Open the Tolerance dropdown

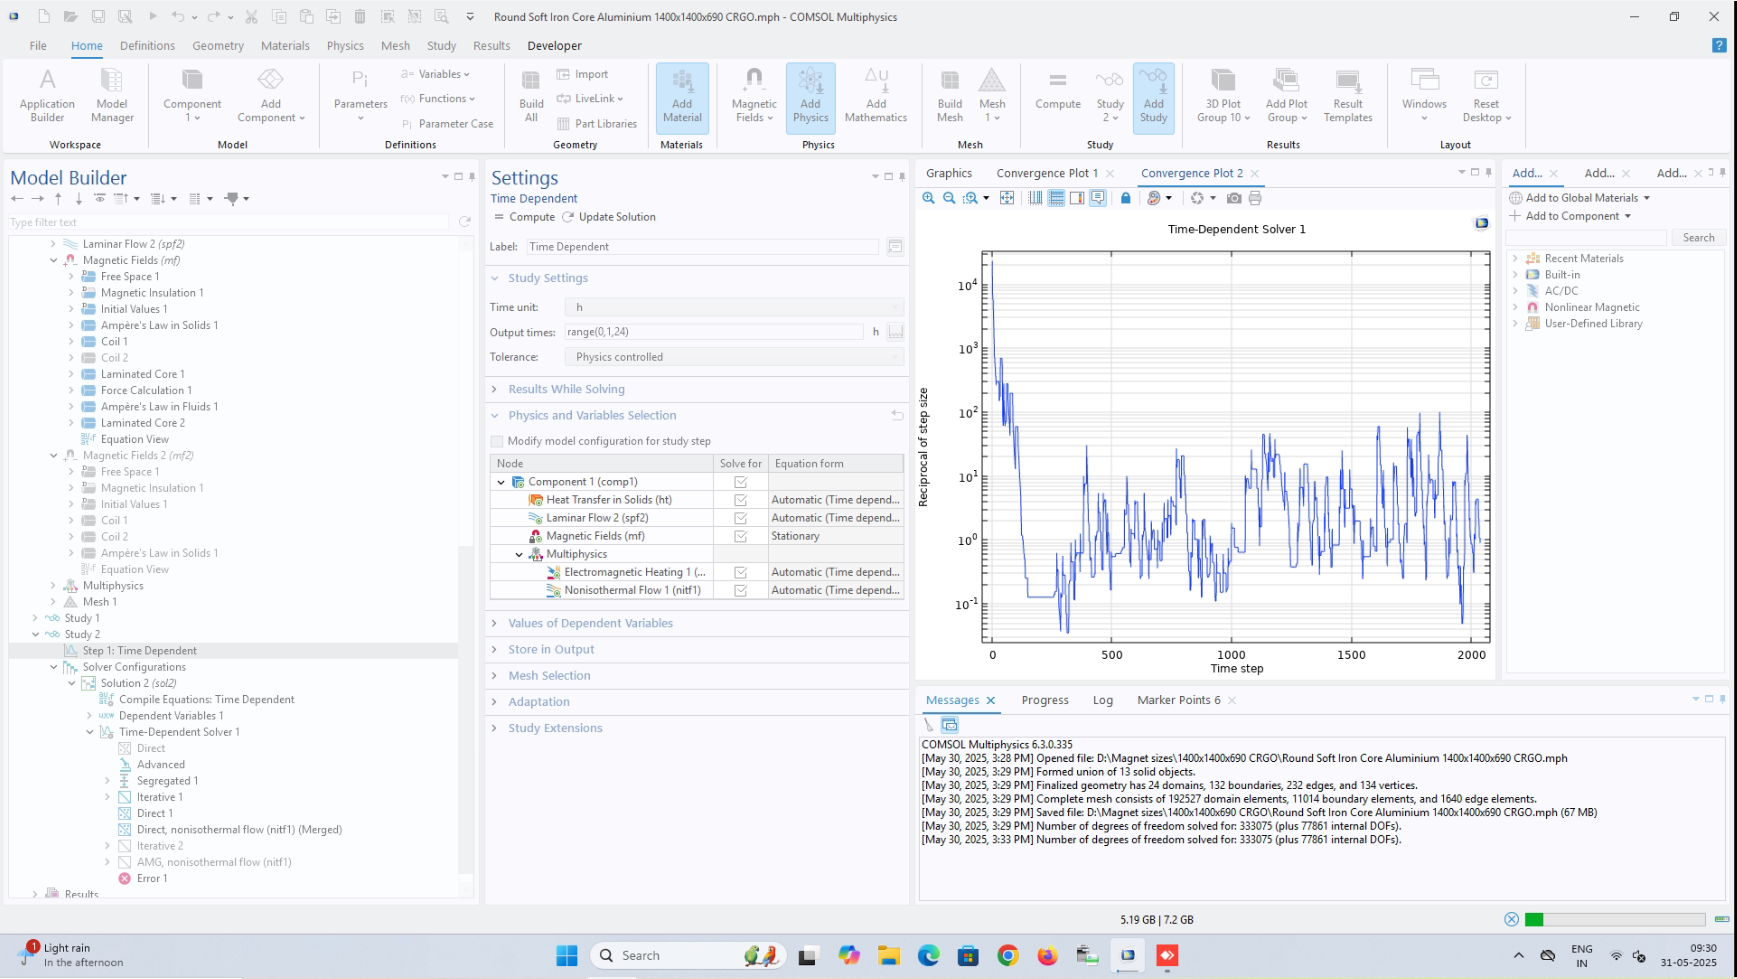tap(734, 357)
